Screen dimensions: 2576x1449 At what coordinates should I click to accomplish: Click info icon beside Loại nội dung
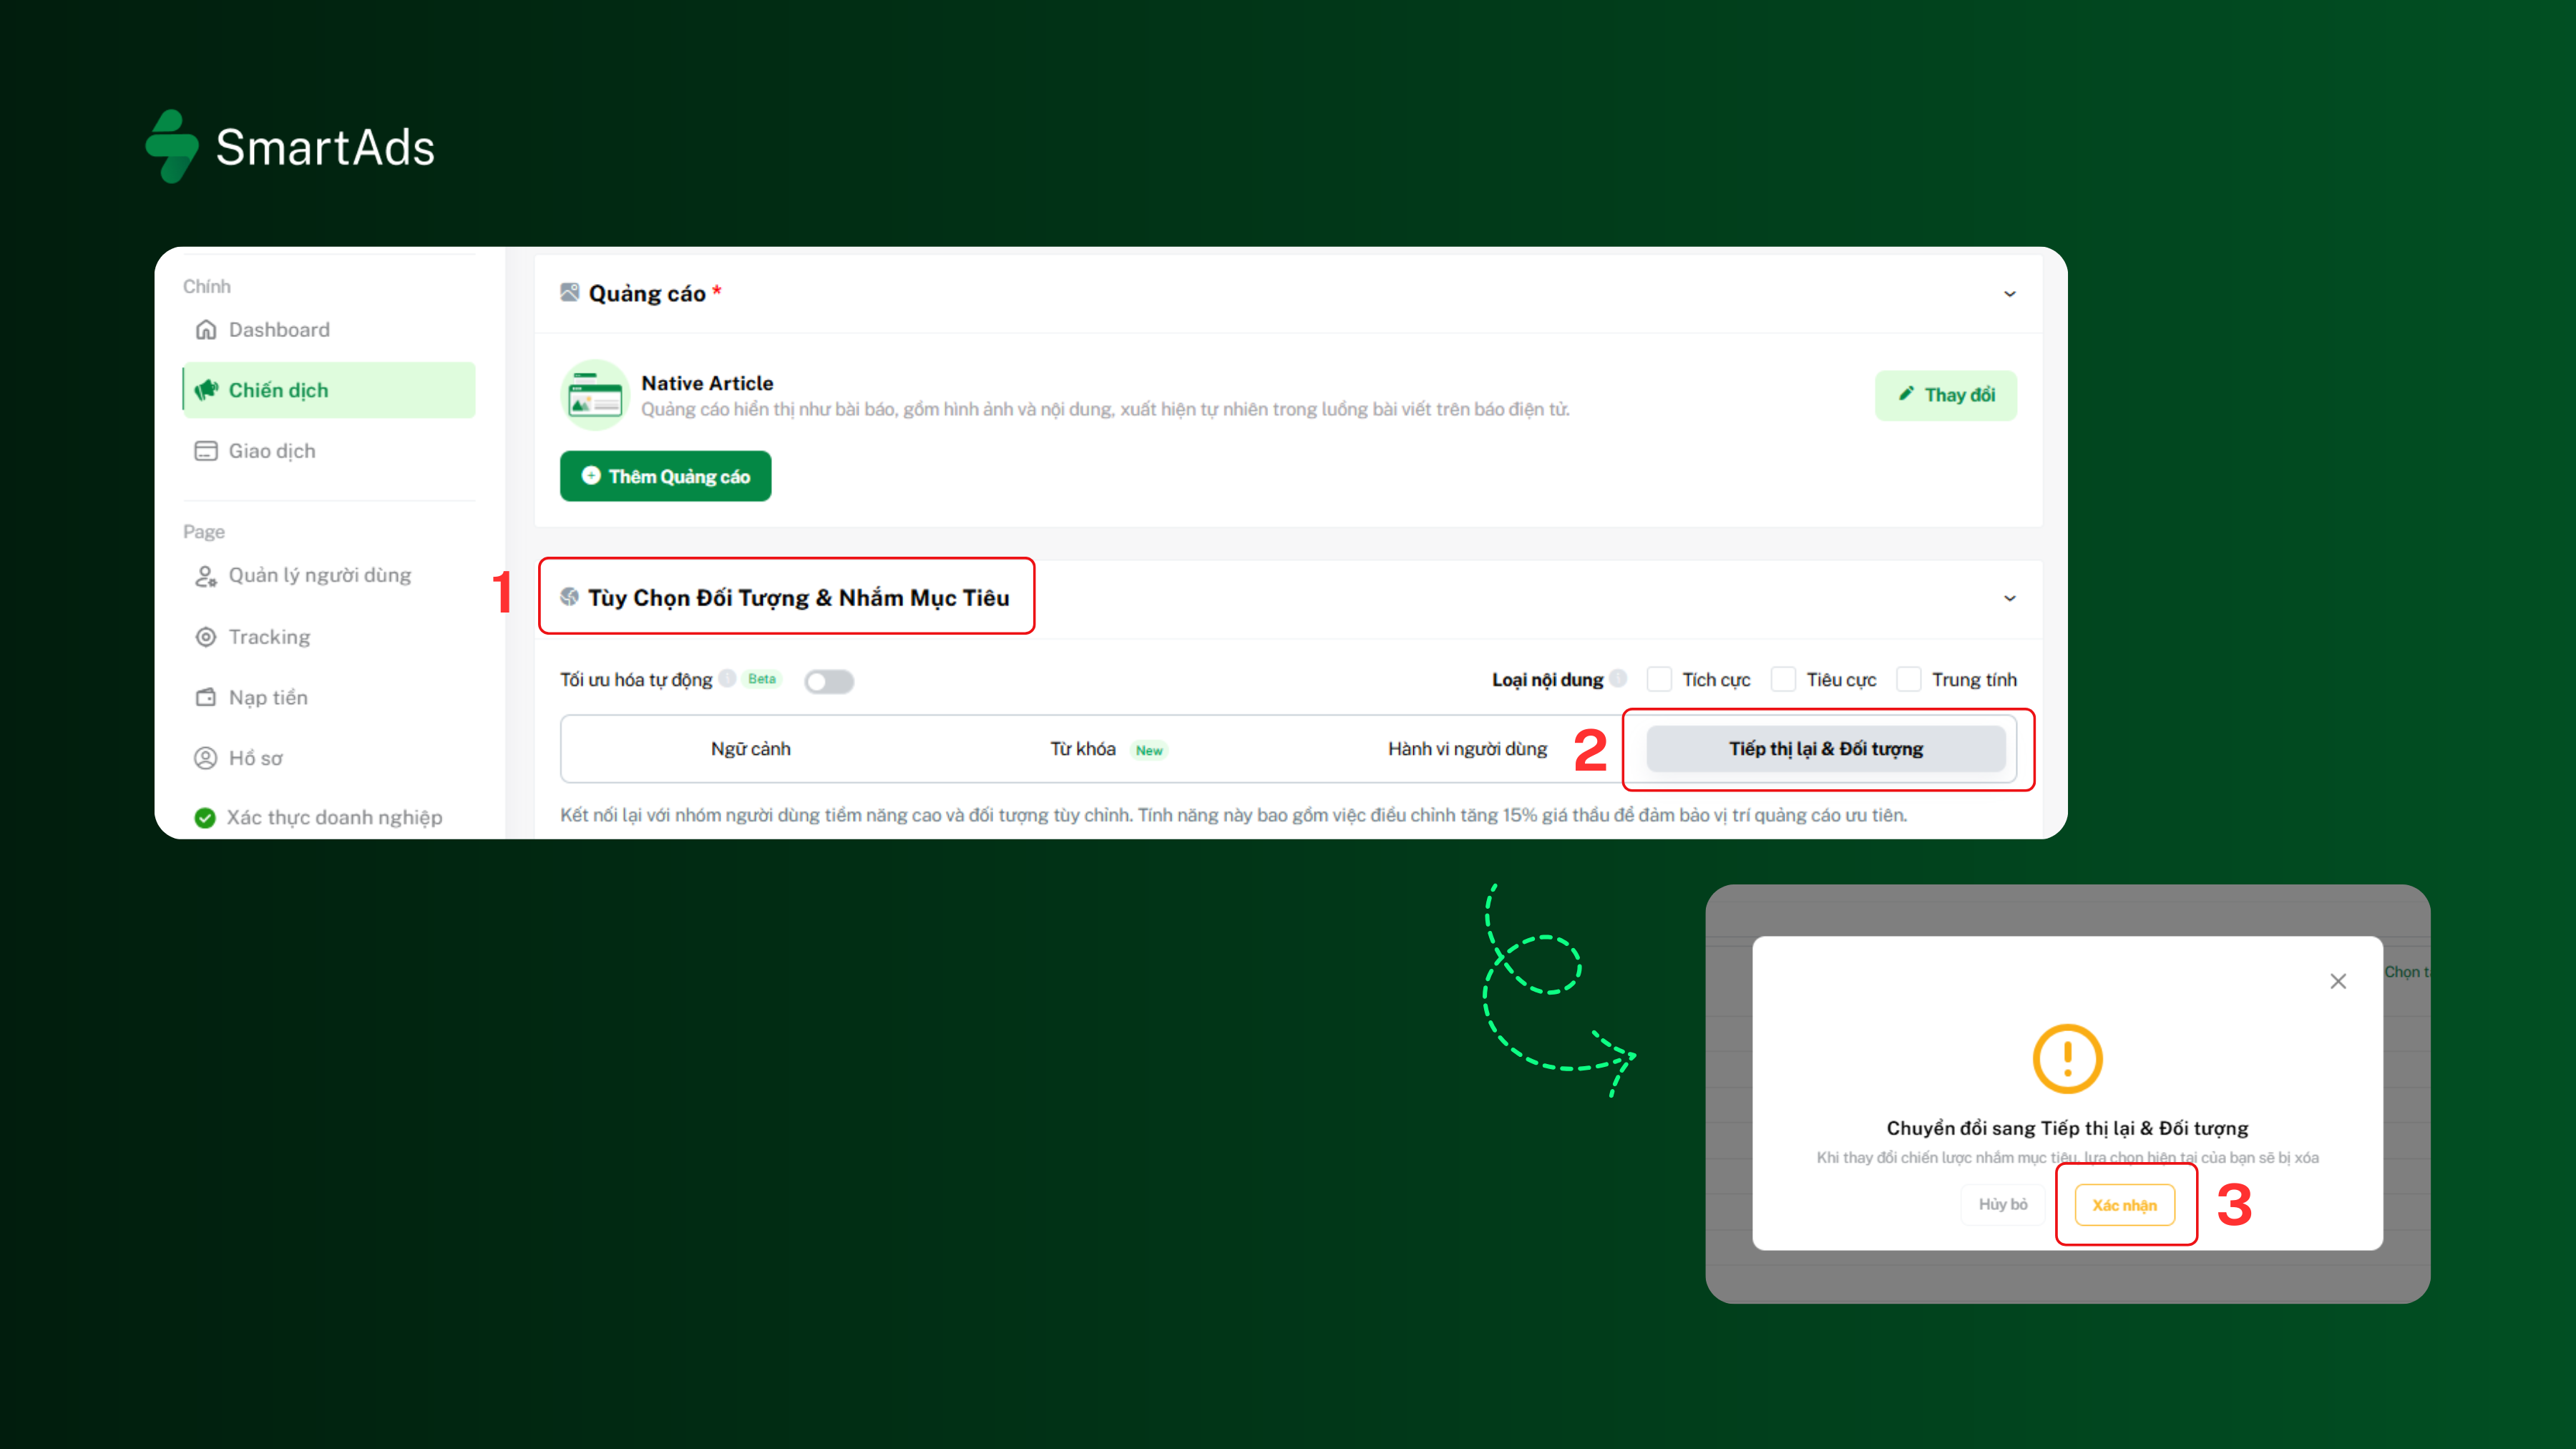point(1618,678)
